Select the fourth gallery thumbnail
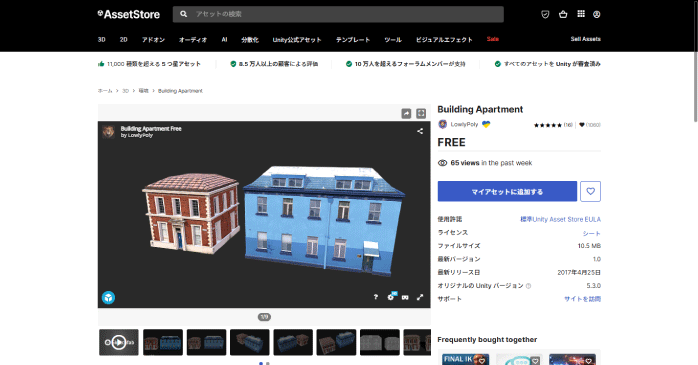The width and height of the screenshot is (698, 365). (250, 342)
